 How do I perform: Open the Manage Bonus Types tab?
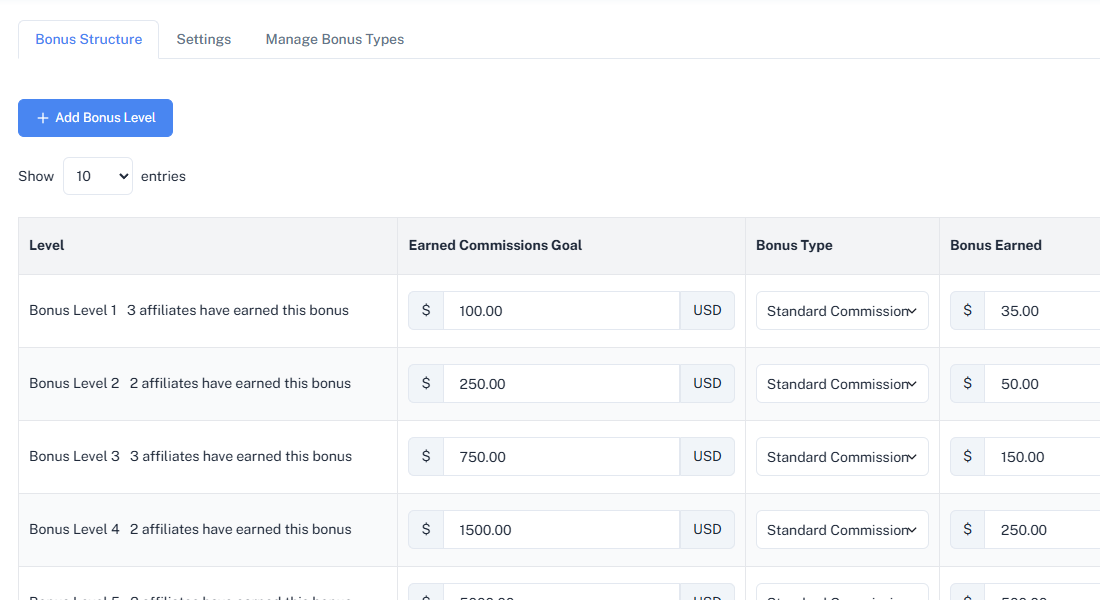click(334, 39)
